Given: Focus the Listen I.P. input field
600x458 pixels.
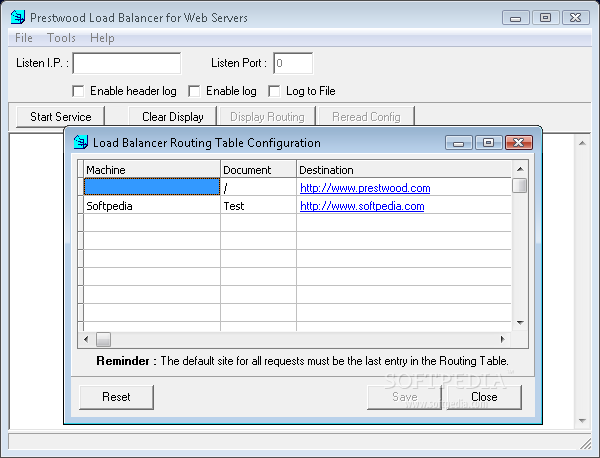Looking at the screenshot, I should 127,63.
